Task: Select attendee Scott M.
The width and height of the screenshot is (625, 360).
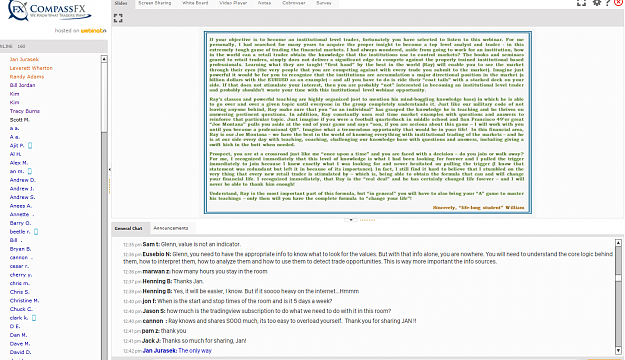Action: (x=20, y=120)
